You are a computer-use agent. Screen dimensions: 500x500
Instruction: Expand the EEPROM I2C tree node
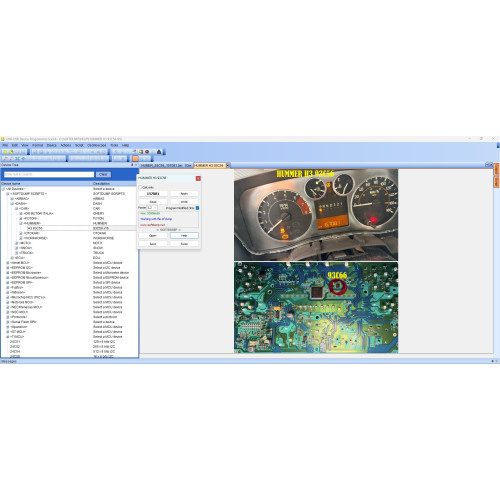(x=8, y=268)
